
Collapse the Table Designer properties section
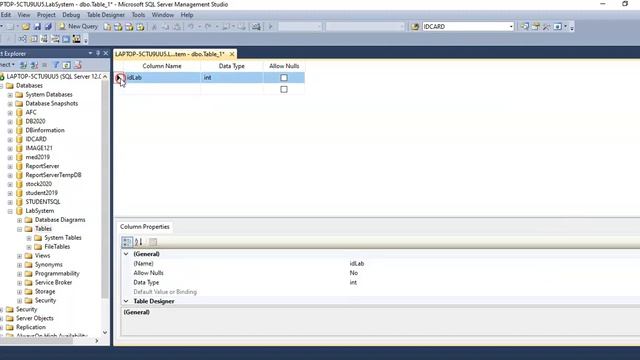(126, 301)
